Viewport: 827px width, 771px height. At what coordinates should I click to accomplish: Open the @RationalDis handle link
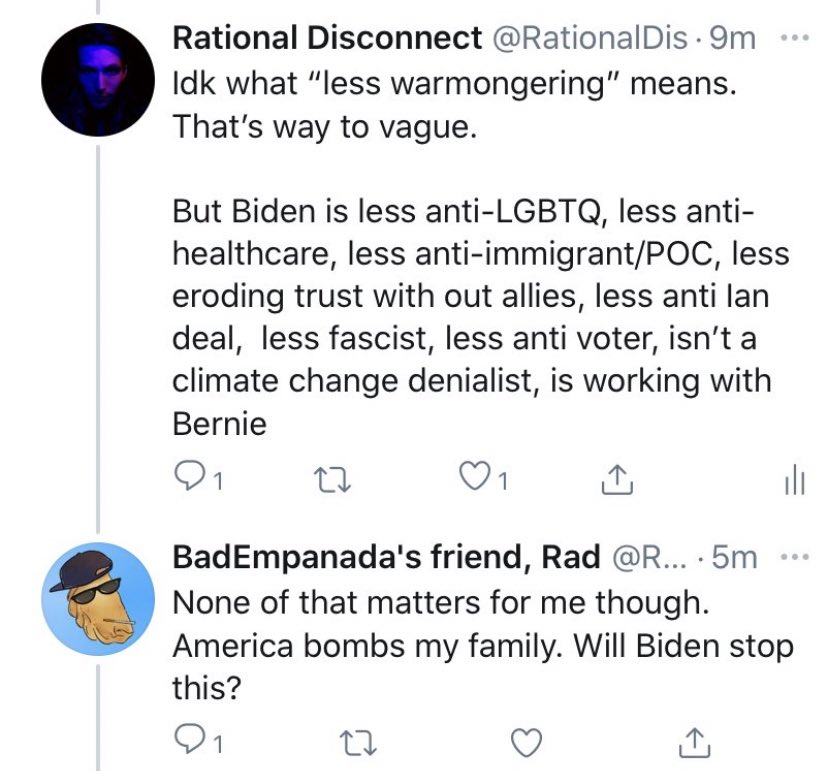point(591,39)
